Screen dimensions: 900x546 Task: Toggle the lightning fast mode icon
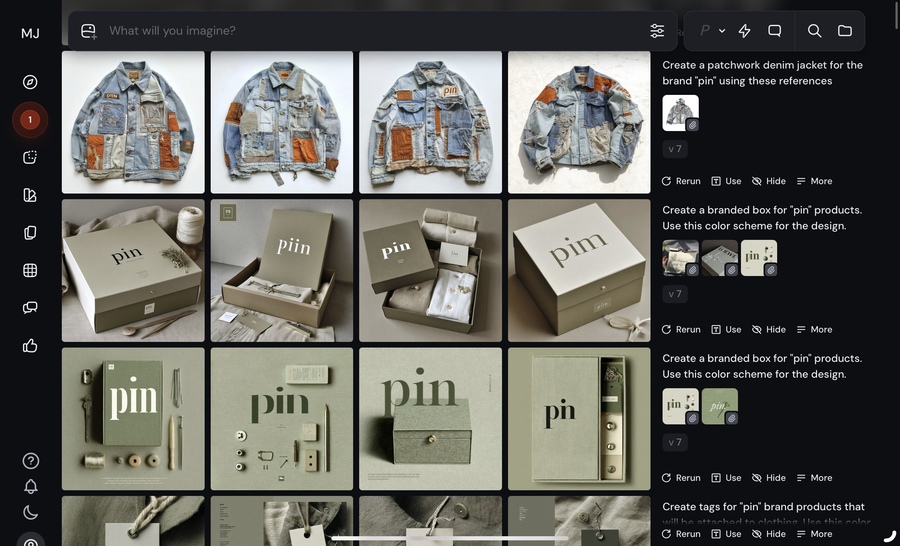coord(744,31)
